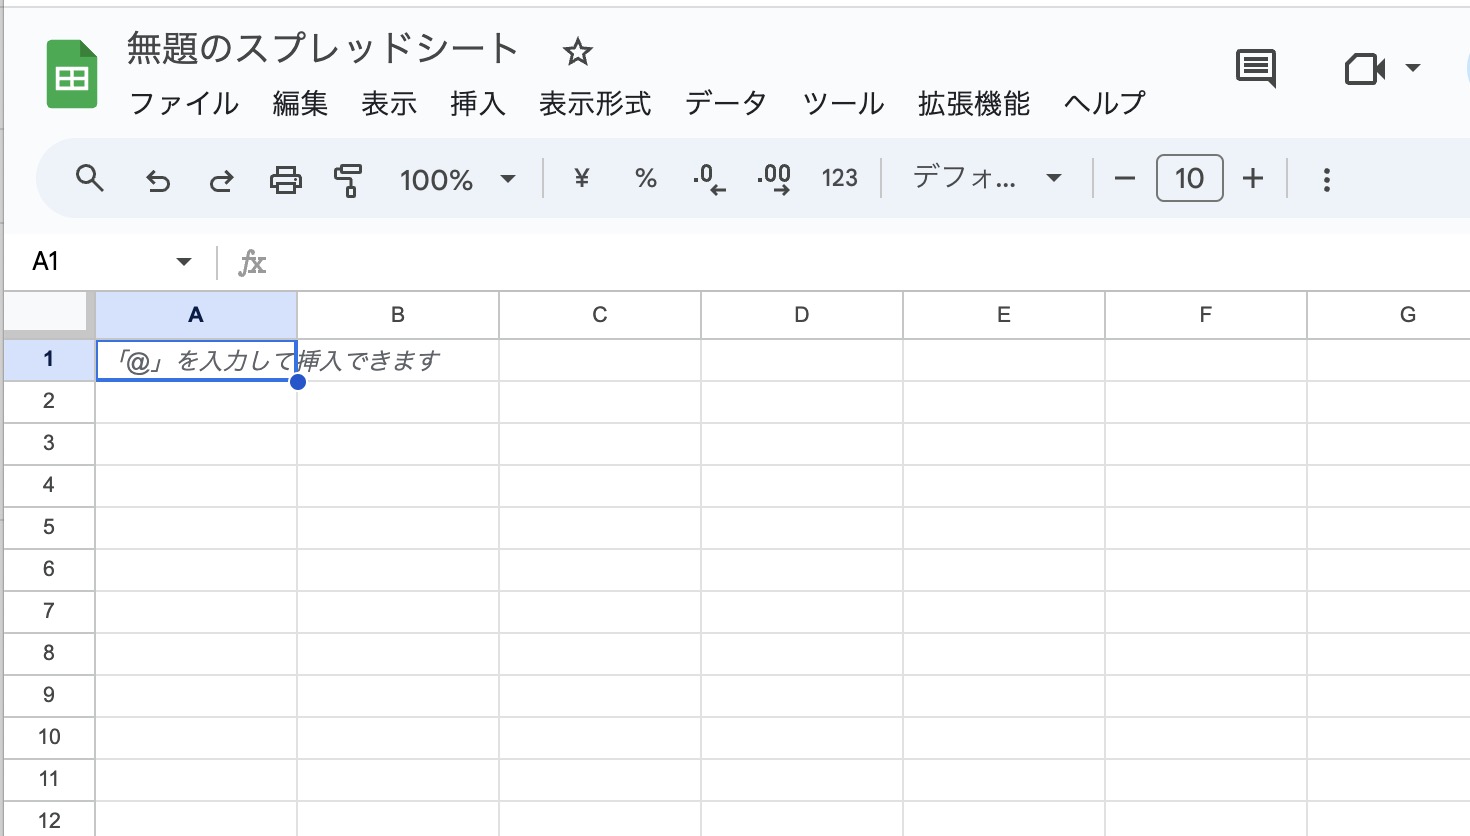Decrease font size with minus button
The image size is (1470, 836).
pyautogui.click(x=1124, y=179)
